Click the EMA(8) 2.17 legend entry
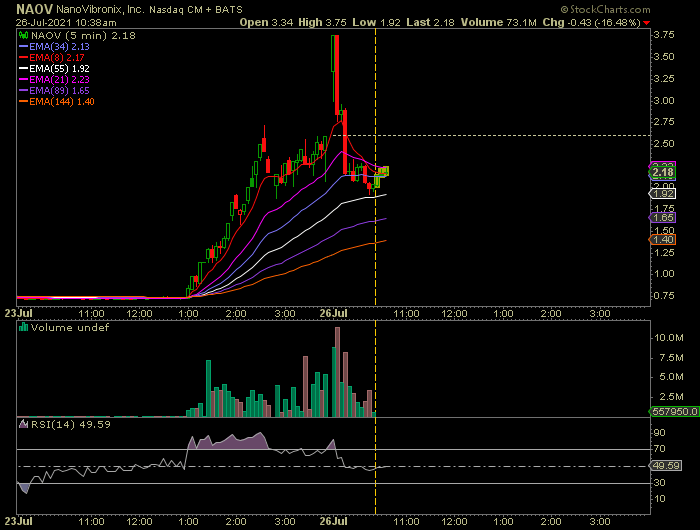The height and width of the screenshot is (530, 700). pos(51,58)
